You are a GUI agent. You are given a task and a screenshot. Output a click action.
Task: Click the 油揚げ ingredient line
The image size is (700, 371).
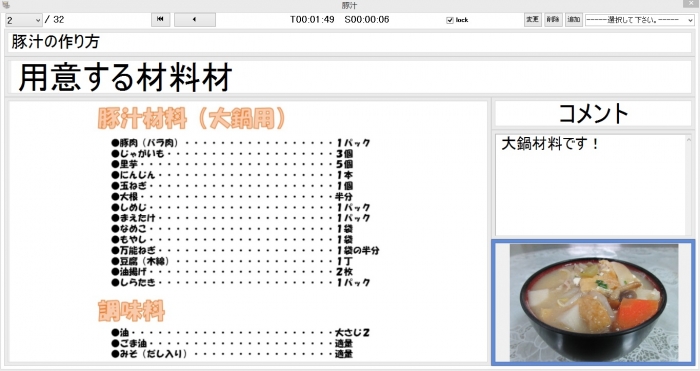click(x=233, y=271)
